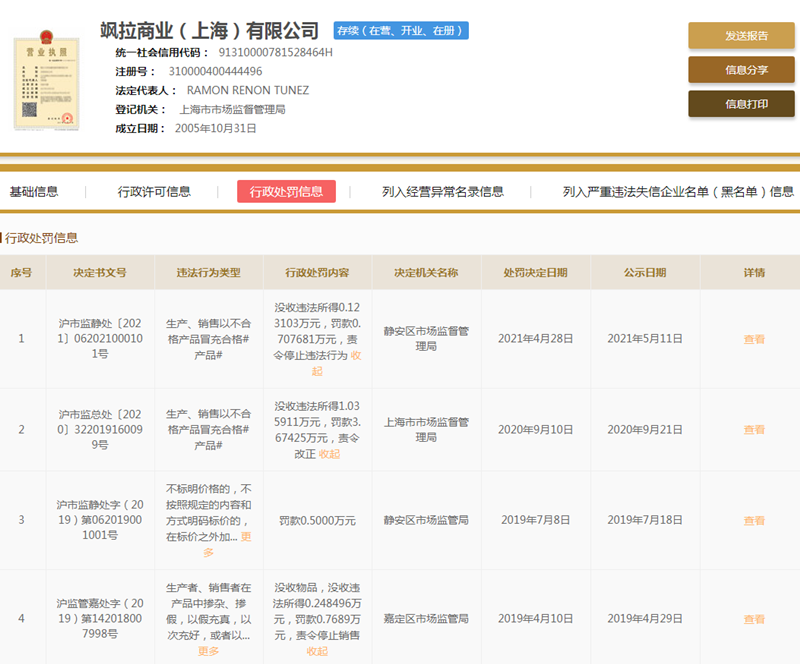This screenshot has width=800, height=664.
Task: Click the company name 飒拉商业（上海）有限公司
Action: [209, 31]
